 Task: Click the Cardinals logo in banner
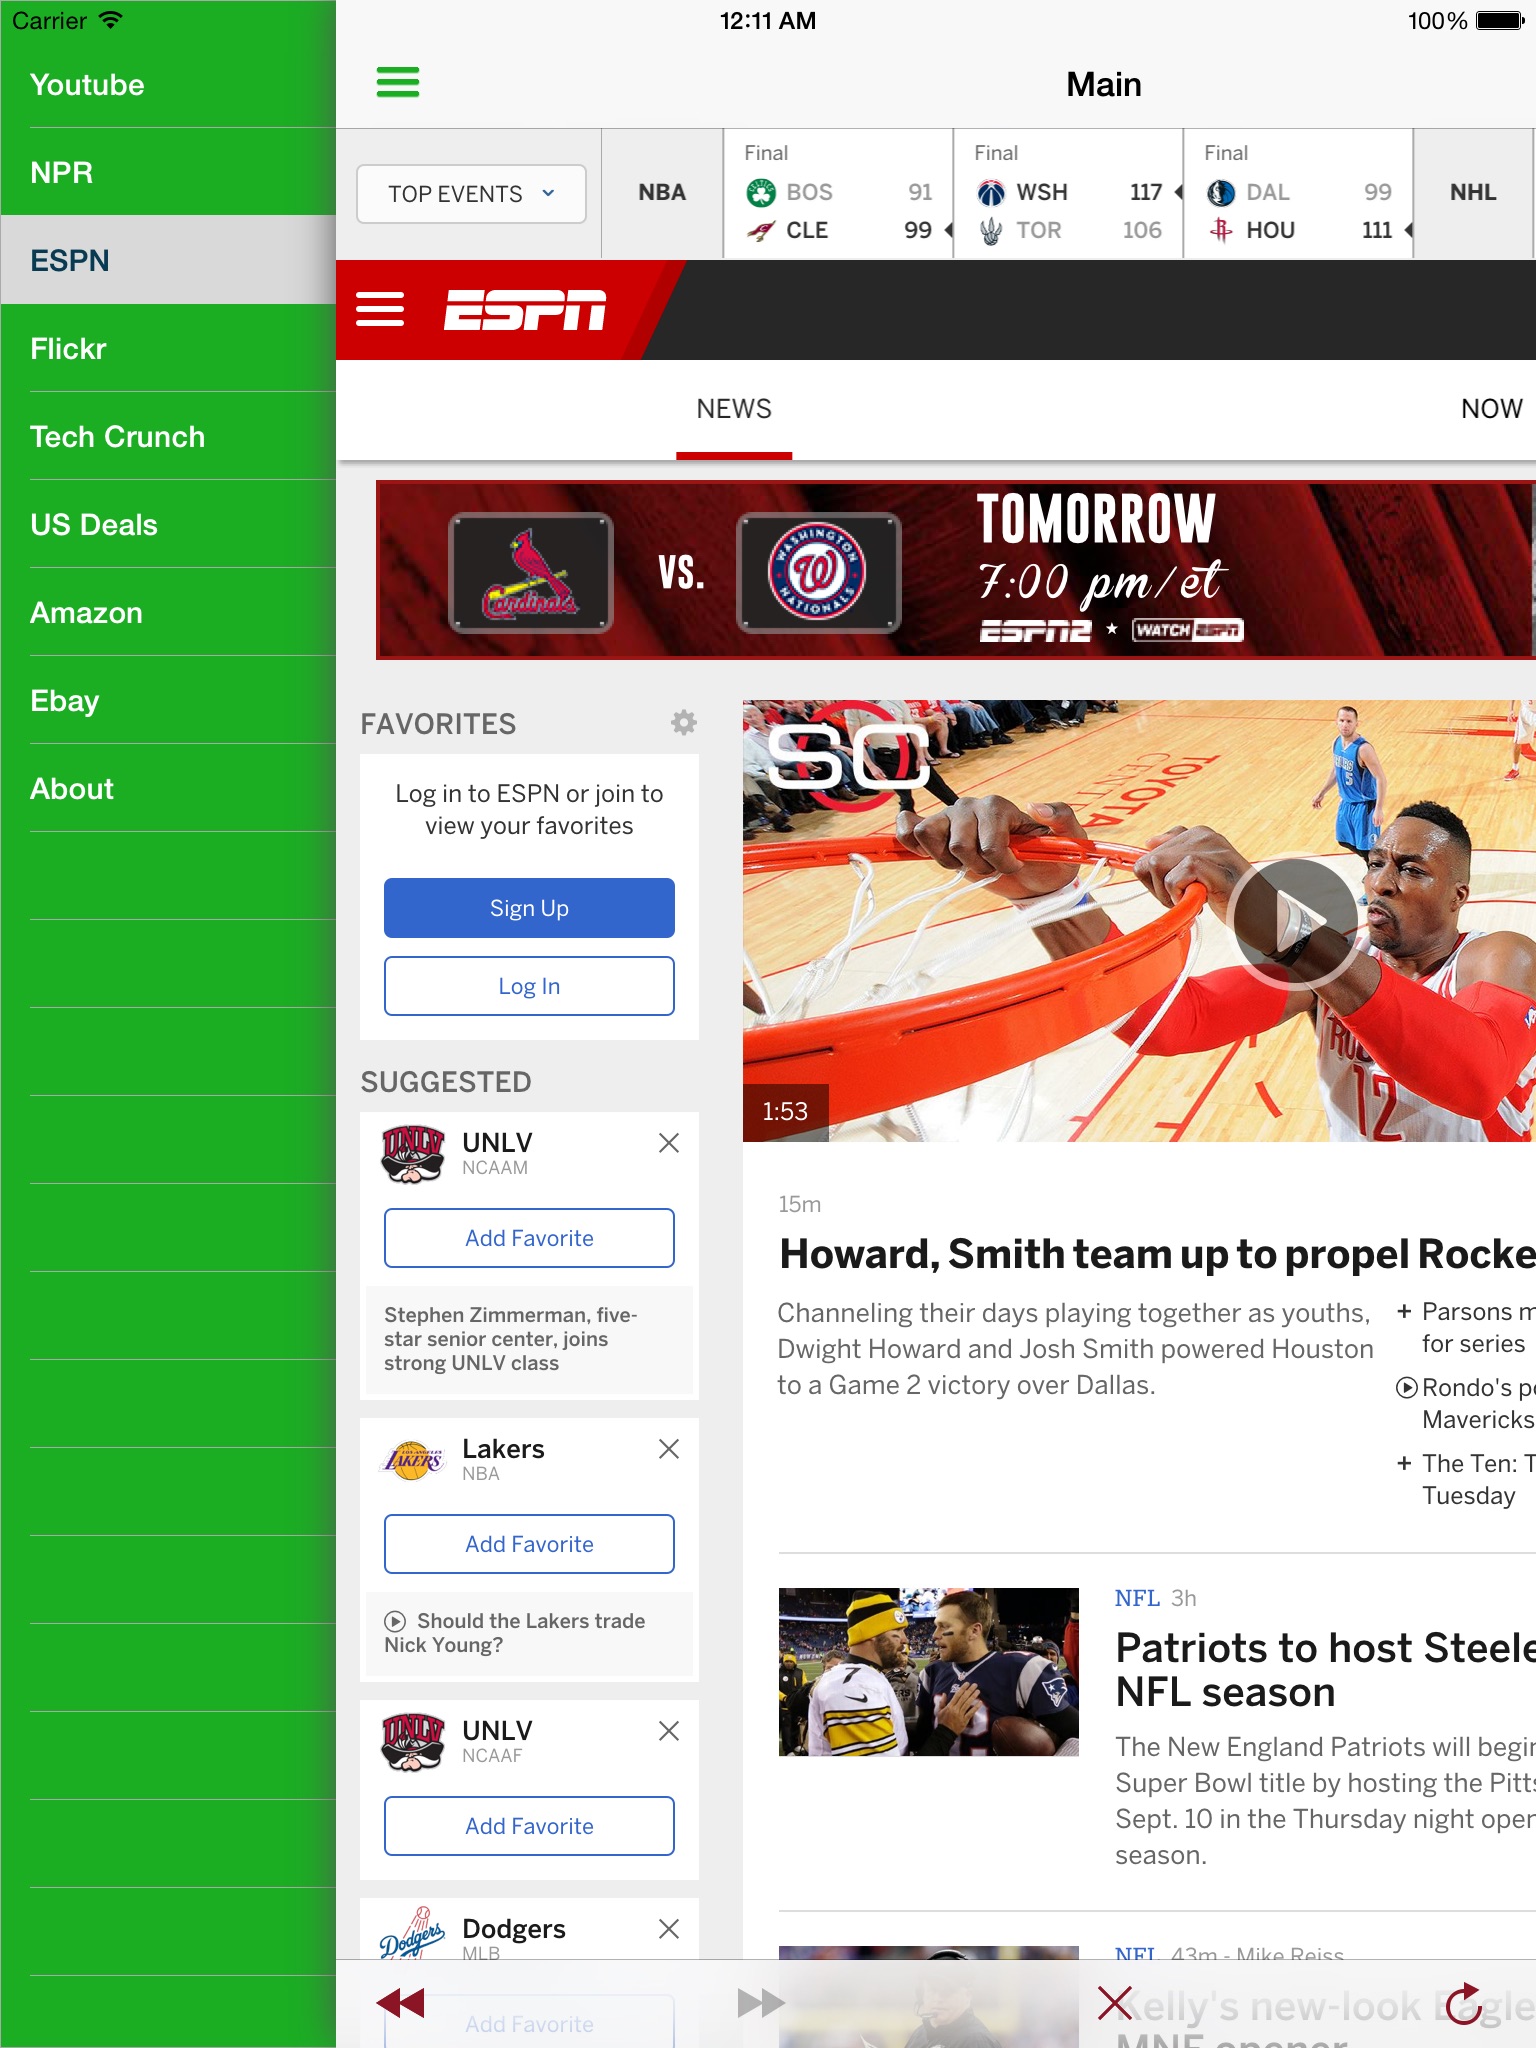coord(531,573)
